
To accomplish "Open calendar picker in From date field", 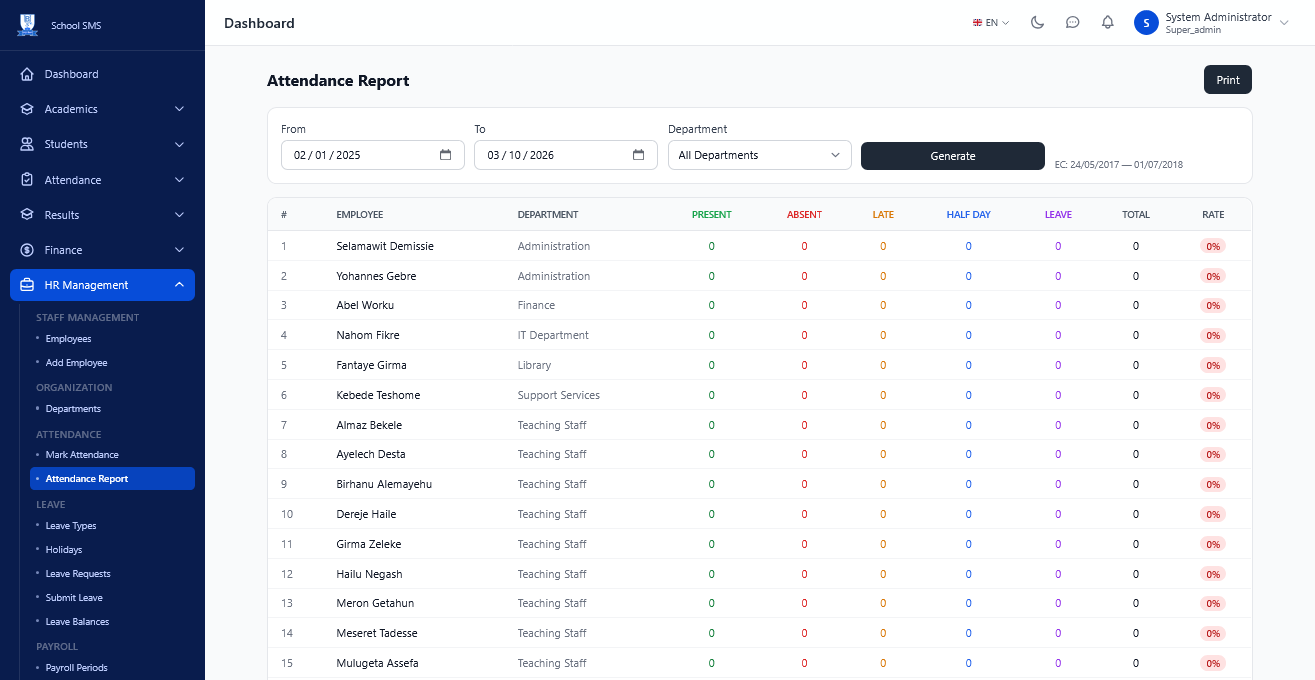I will pos(446,155).
